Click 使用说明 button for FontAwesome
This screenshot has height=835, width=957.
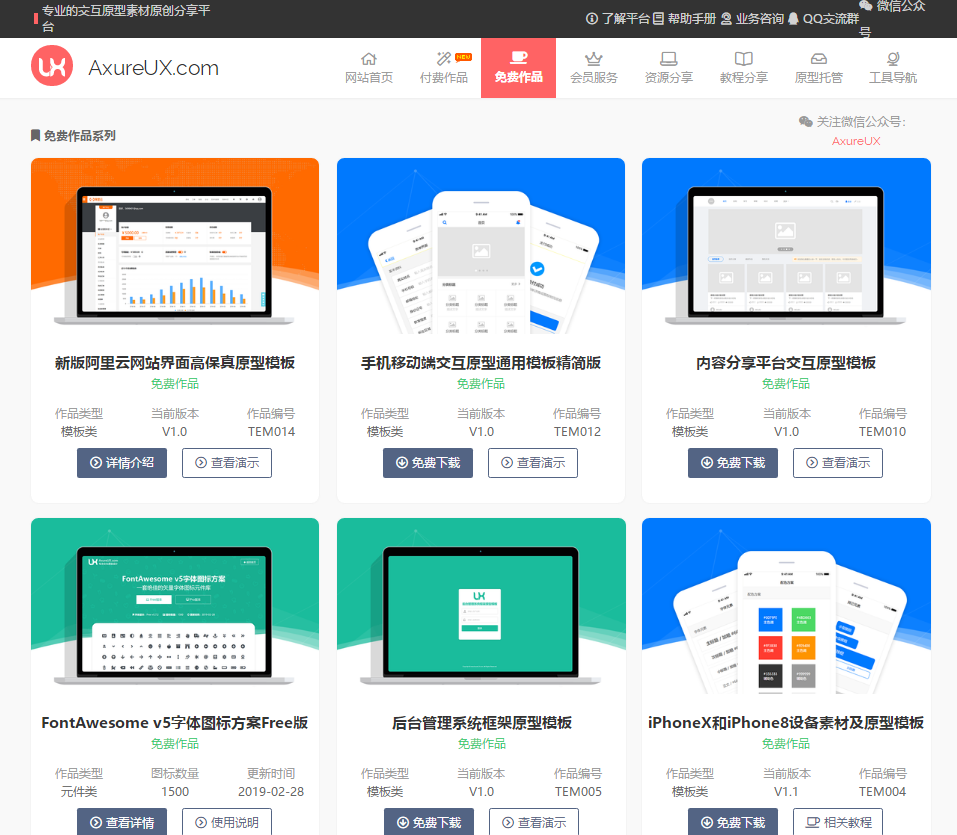[x=227, y=822]
